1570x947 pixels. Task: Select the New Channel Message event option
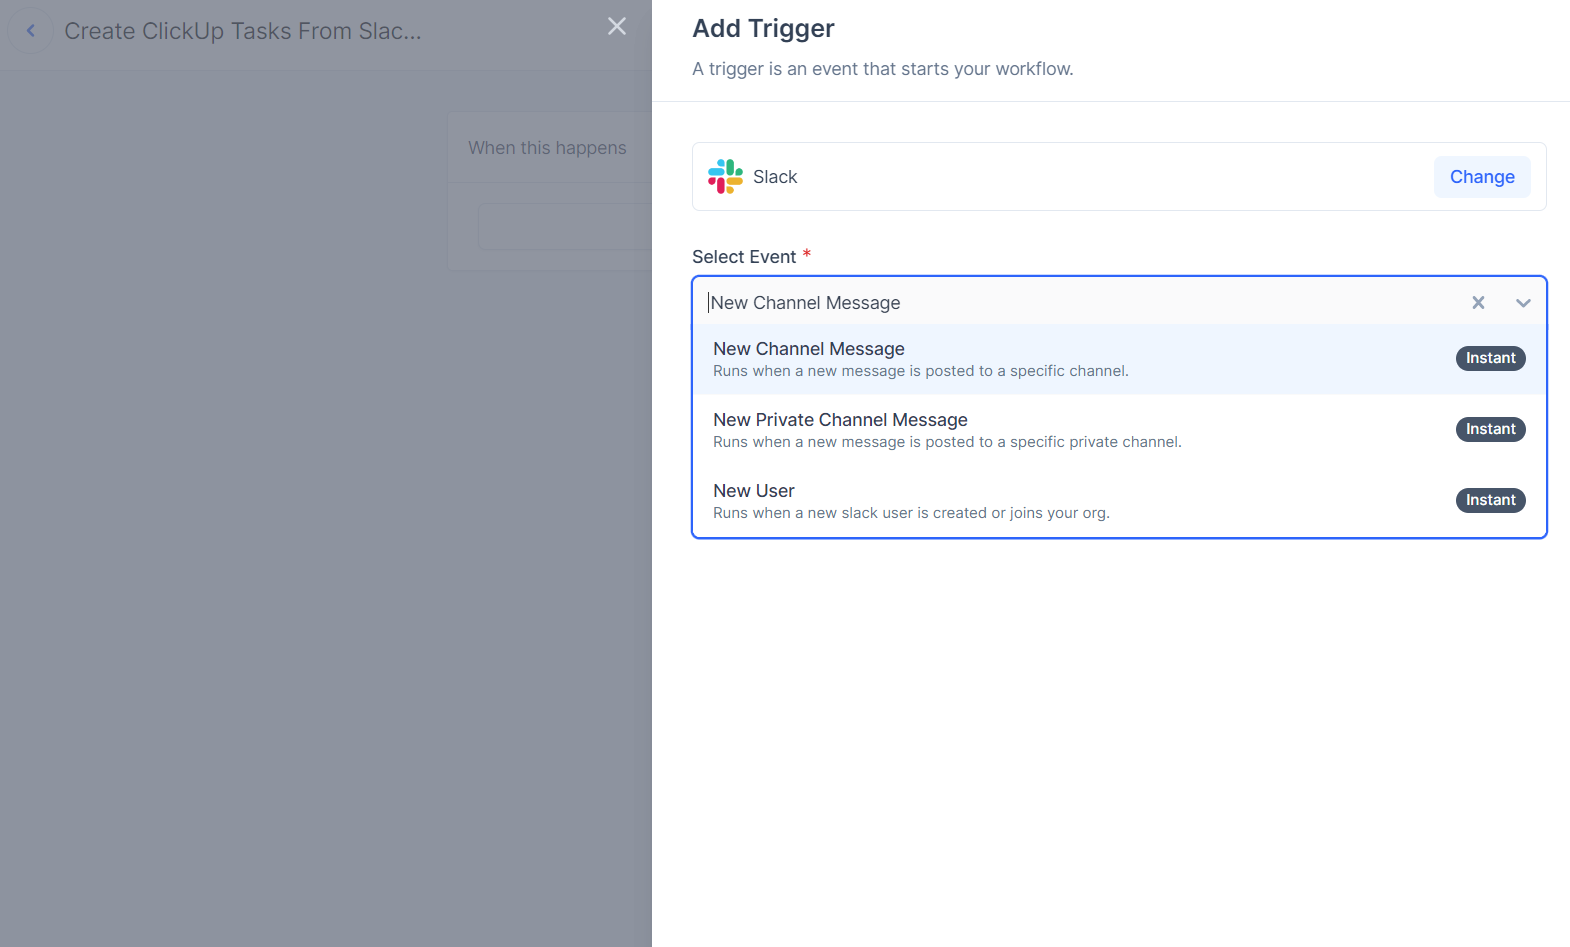pyautogui.click(x=1119, y=359)
